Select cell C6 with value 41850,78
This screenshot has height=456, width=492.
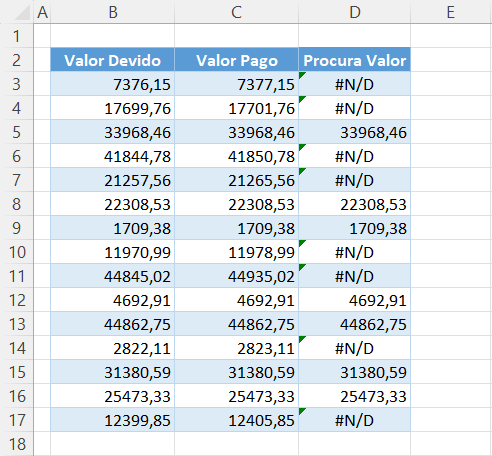point(236,156)
